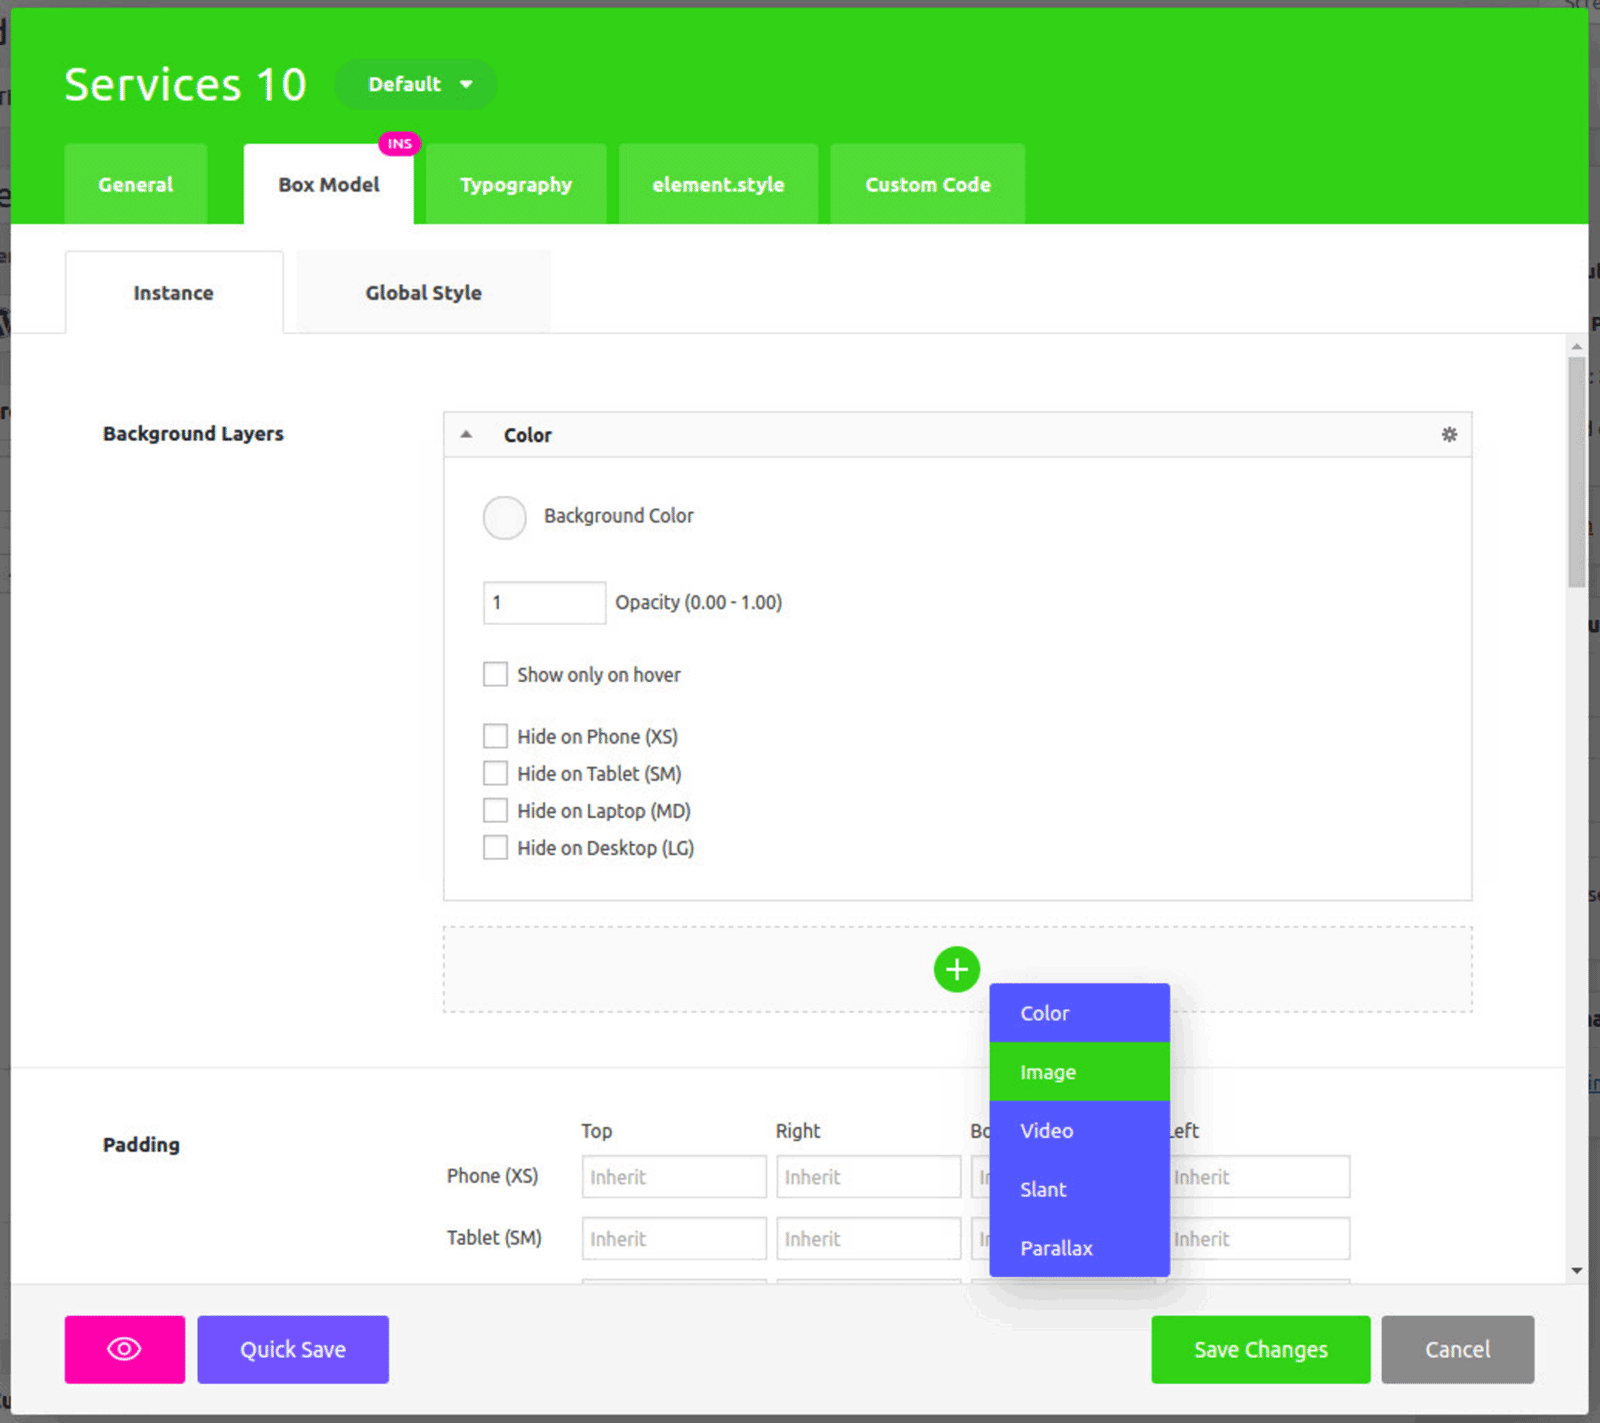Image resolution: width=1600 pixels, height=1423 pixels.
Task: Switch to the Global Style sub-tab
Action: [x=424, y=292]
